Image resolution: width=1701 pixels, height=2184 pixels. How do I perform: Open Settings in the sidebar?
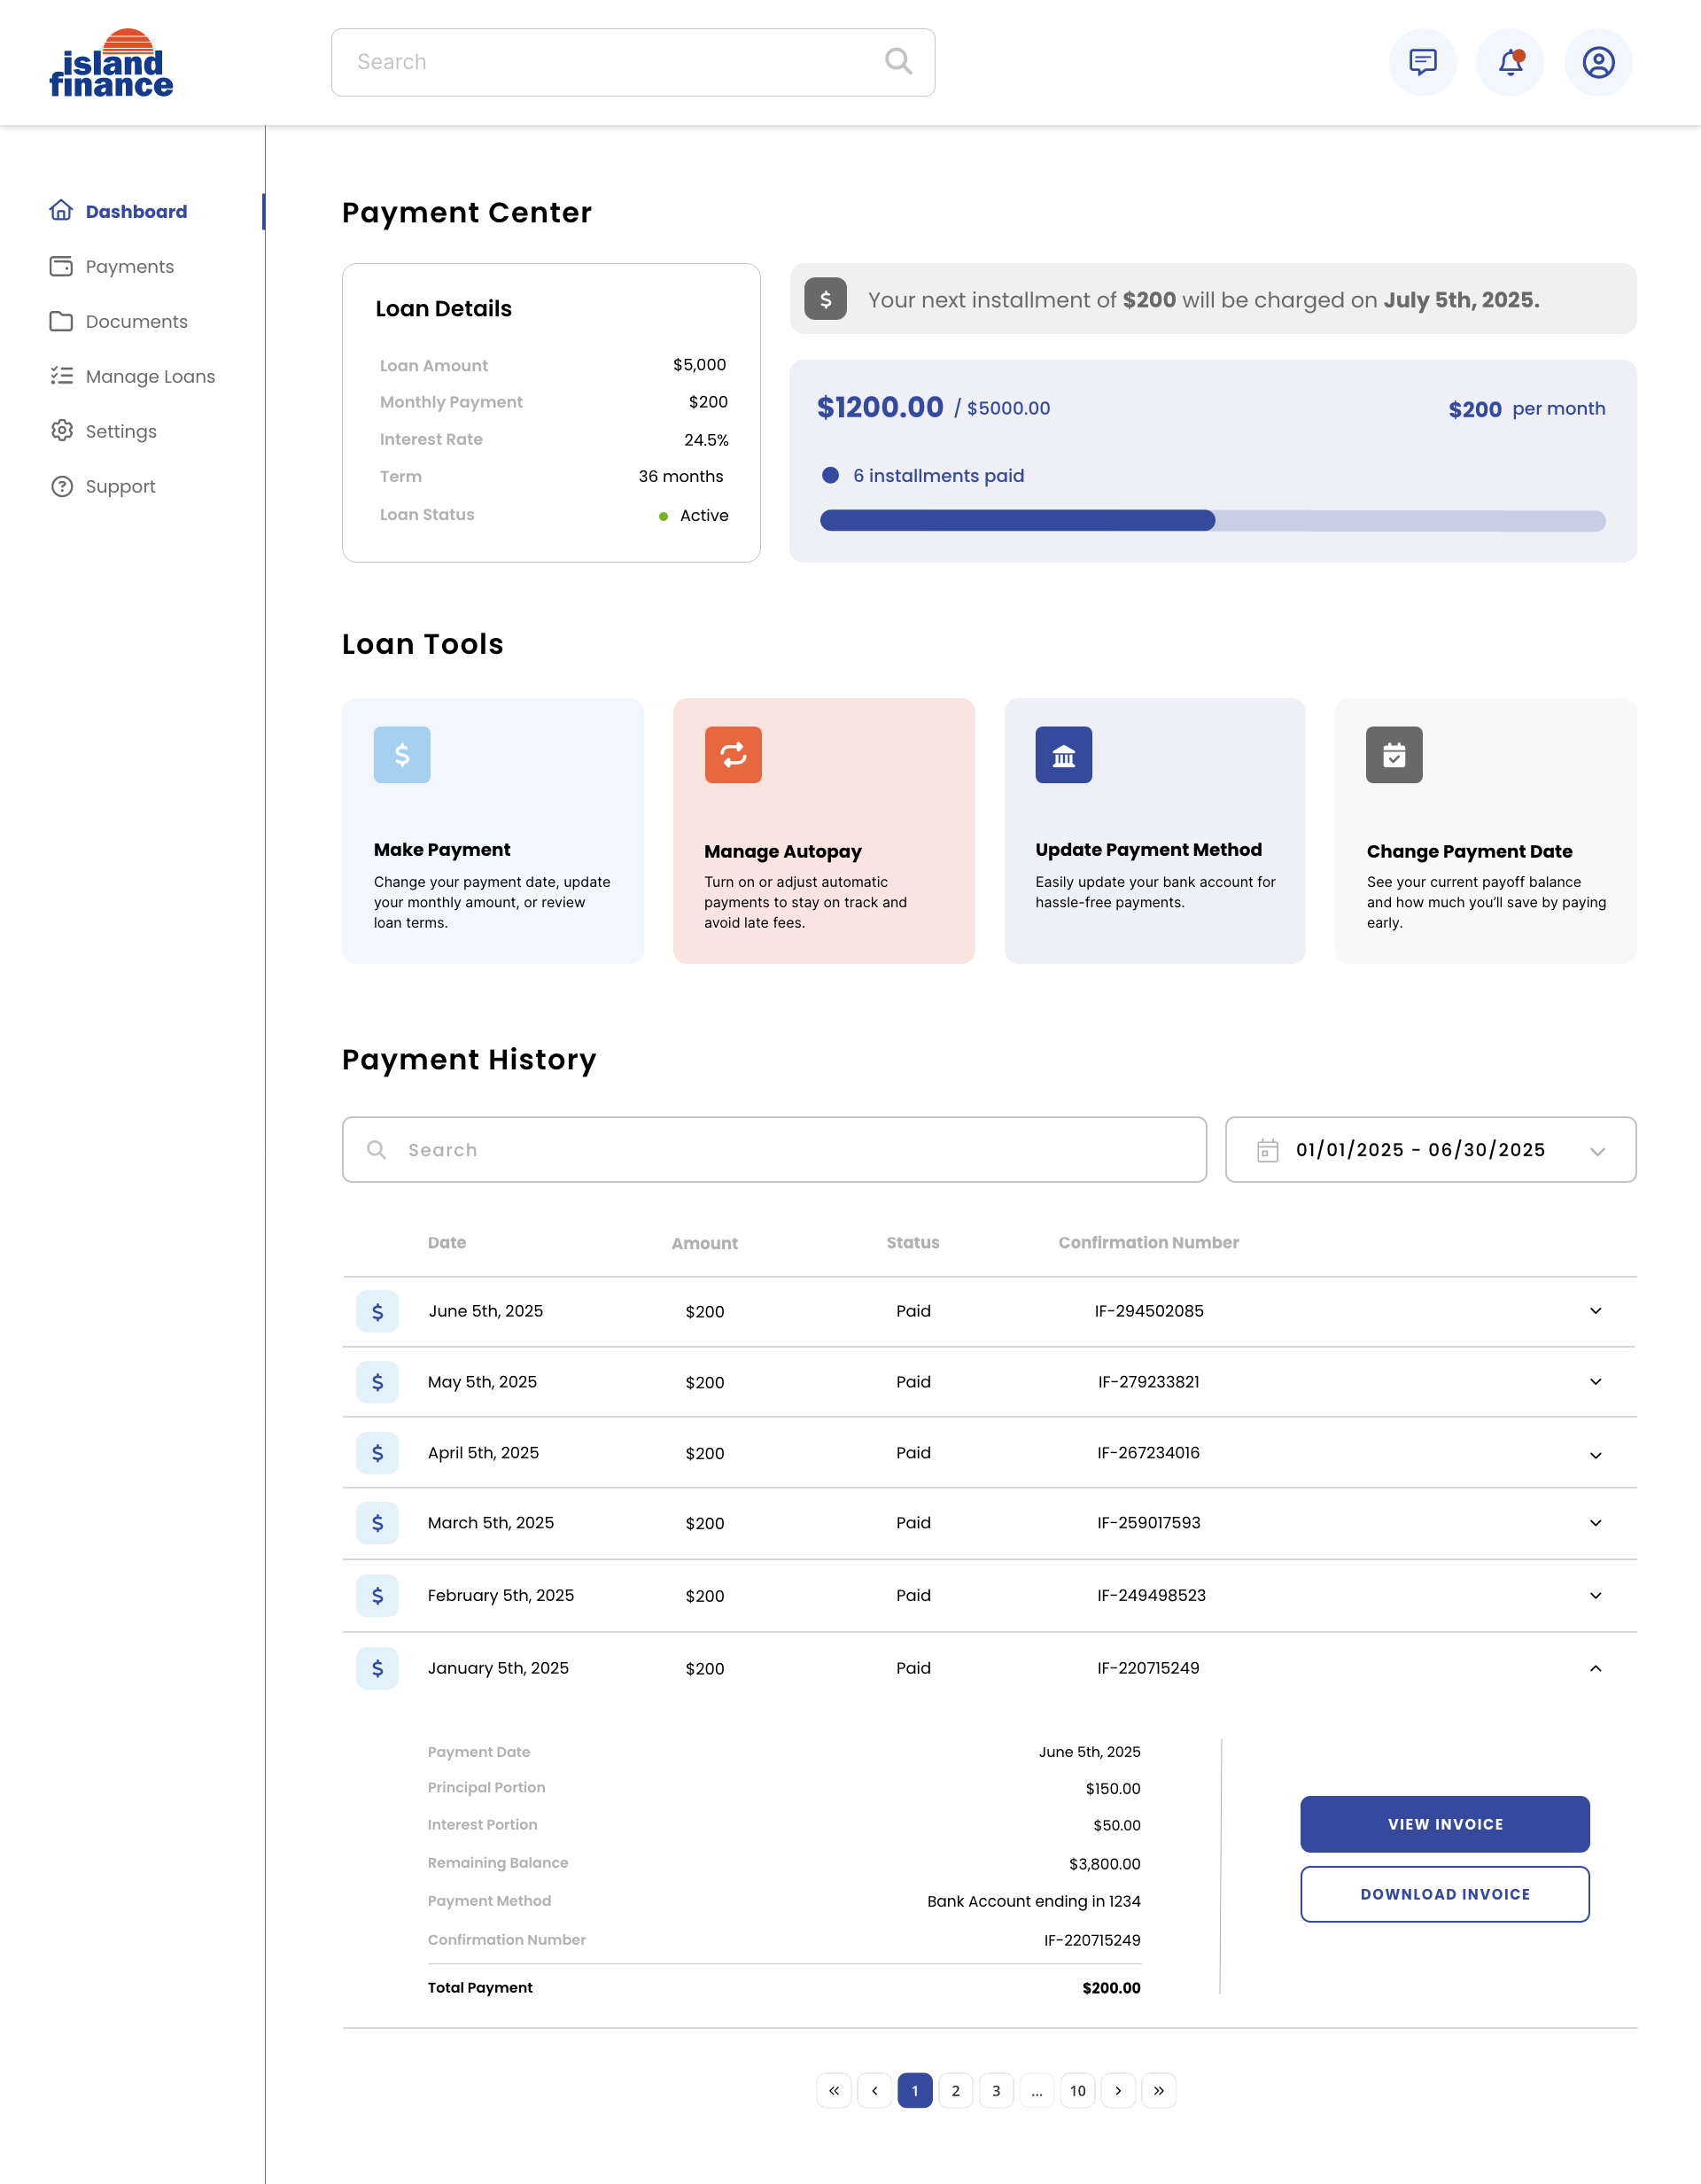(120, 431)
